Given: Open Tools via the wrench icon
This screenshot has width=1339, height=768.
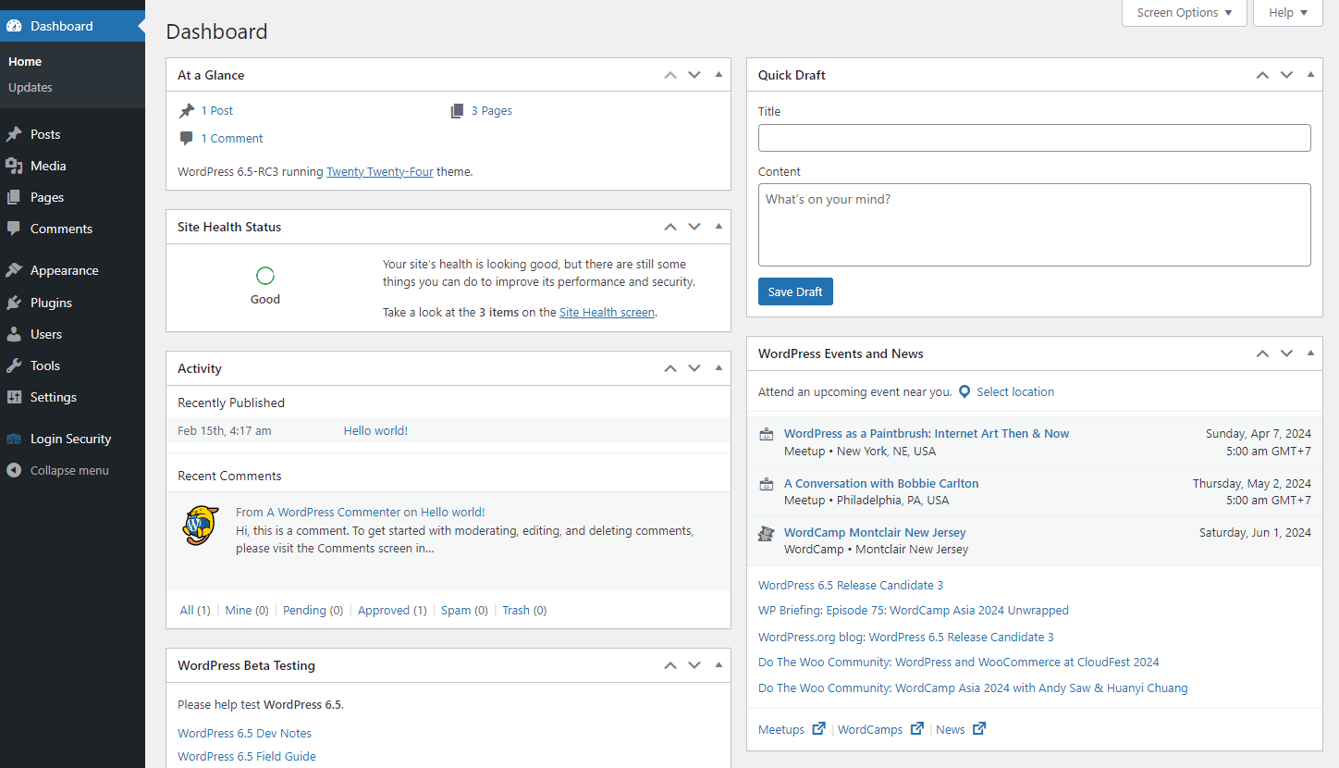Looking at the screenshot, I should point(17,365).
